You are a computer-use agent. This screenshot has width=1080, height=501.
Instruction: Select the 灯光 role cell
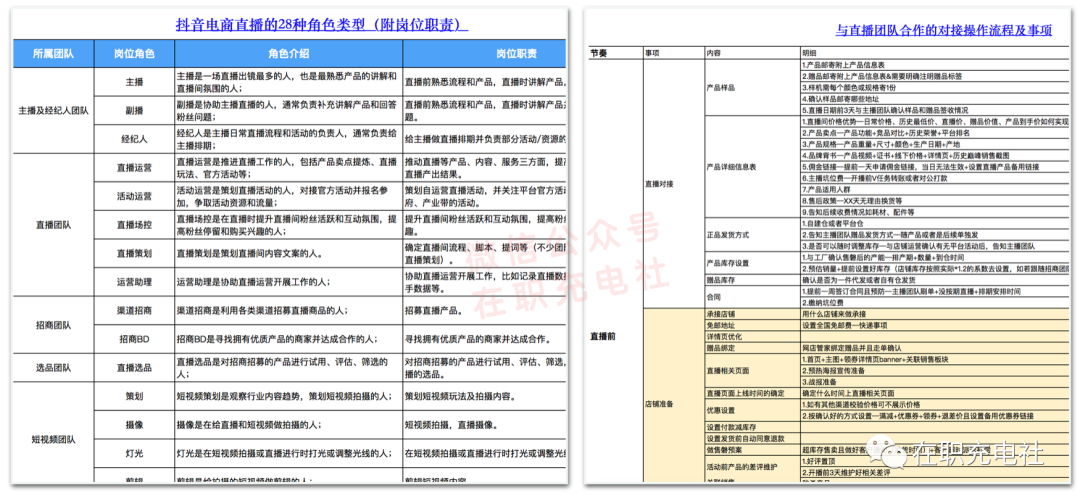pos(134,453)
